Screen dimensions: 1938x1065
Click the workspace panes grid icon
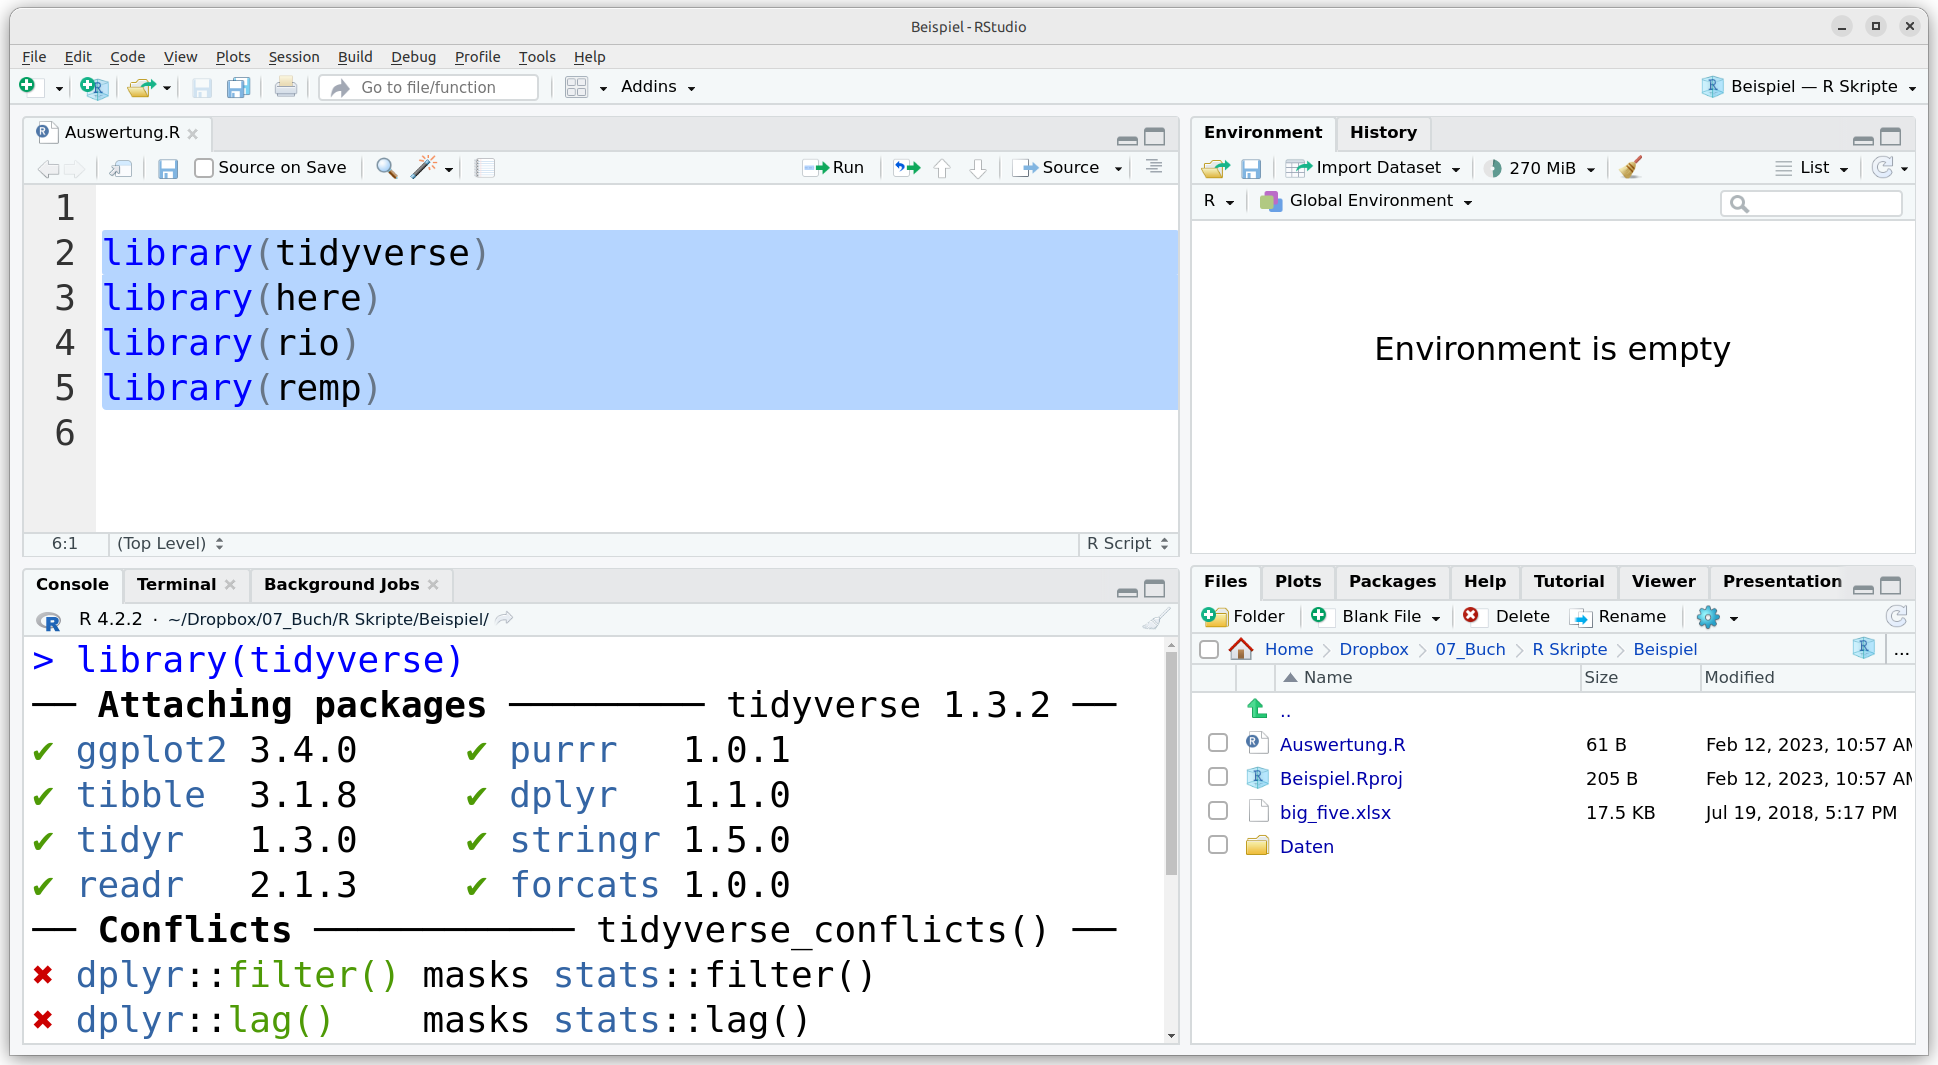click(x=576, y=87)
